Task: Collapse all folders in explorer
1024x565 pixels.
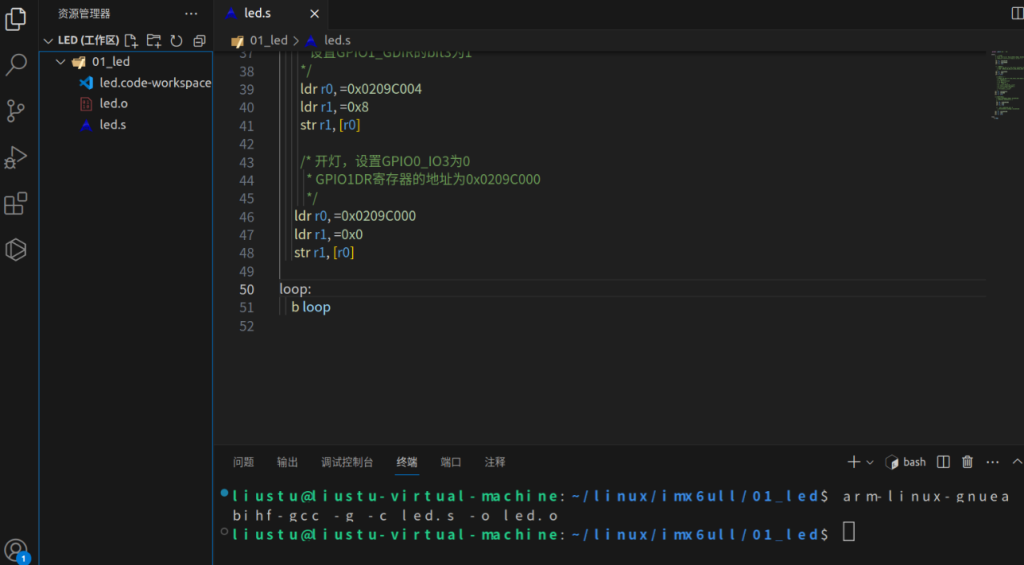Action: (199, 41)
